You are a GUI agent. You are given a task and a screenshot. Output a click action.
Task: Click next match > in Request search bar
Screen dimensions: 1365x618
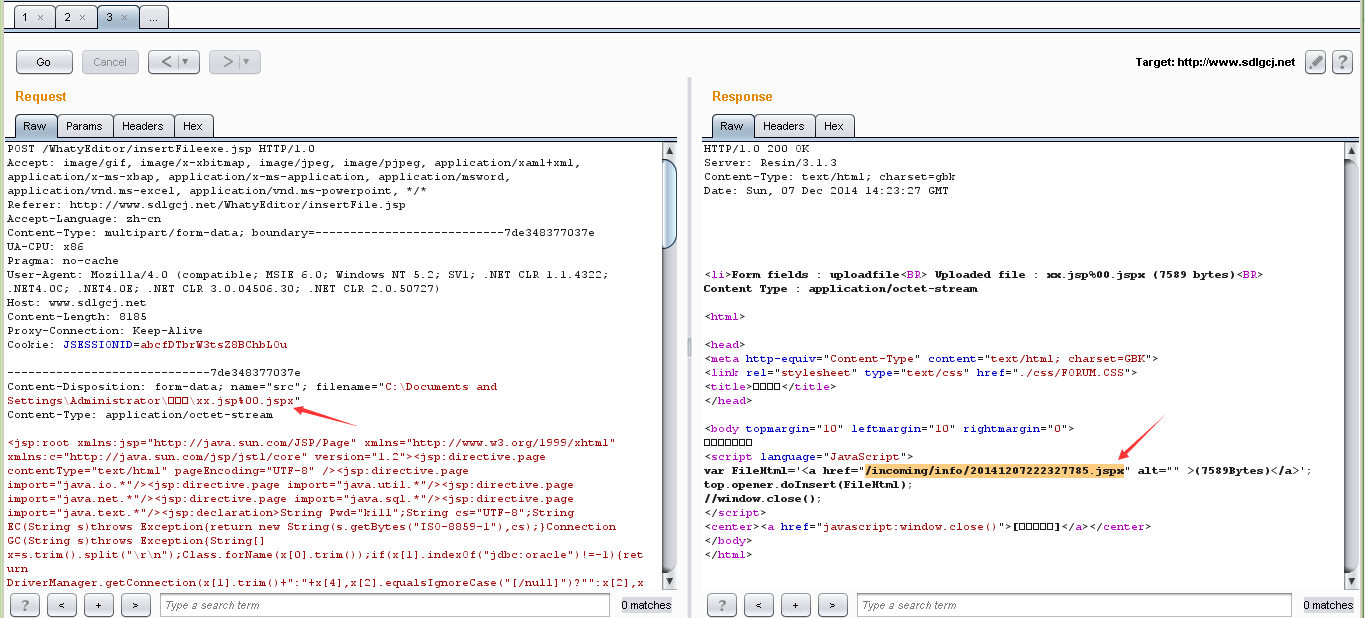click(x=136, y=605)
